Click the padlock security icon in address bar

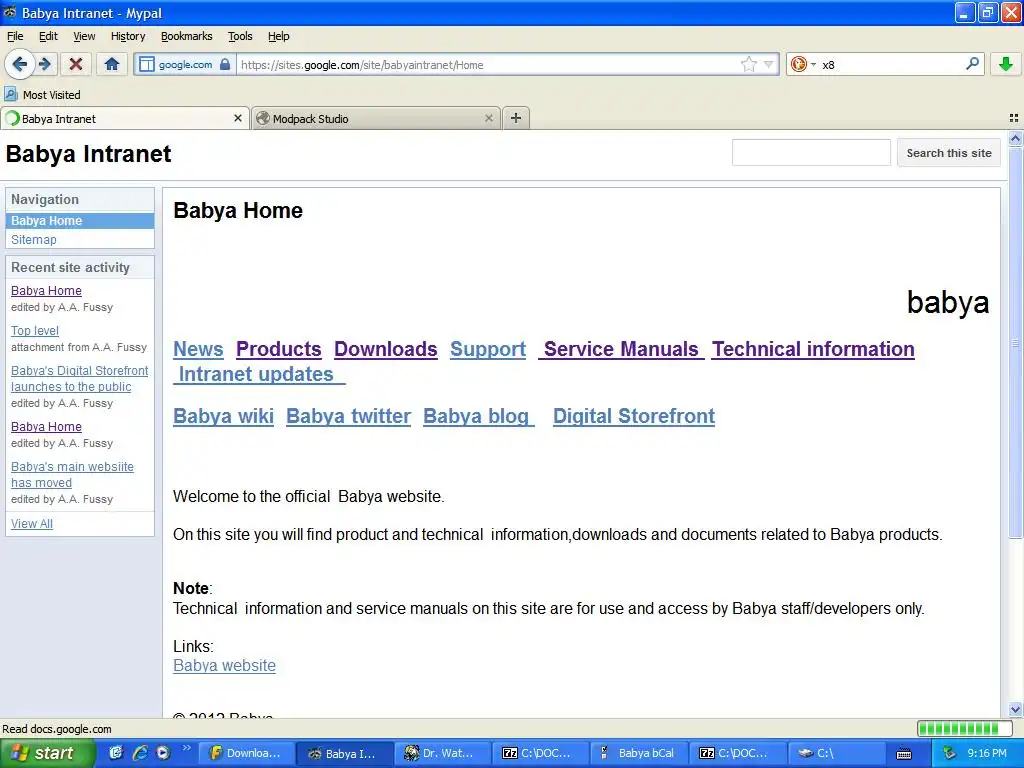(x=225, y=64)
